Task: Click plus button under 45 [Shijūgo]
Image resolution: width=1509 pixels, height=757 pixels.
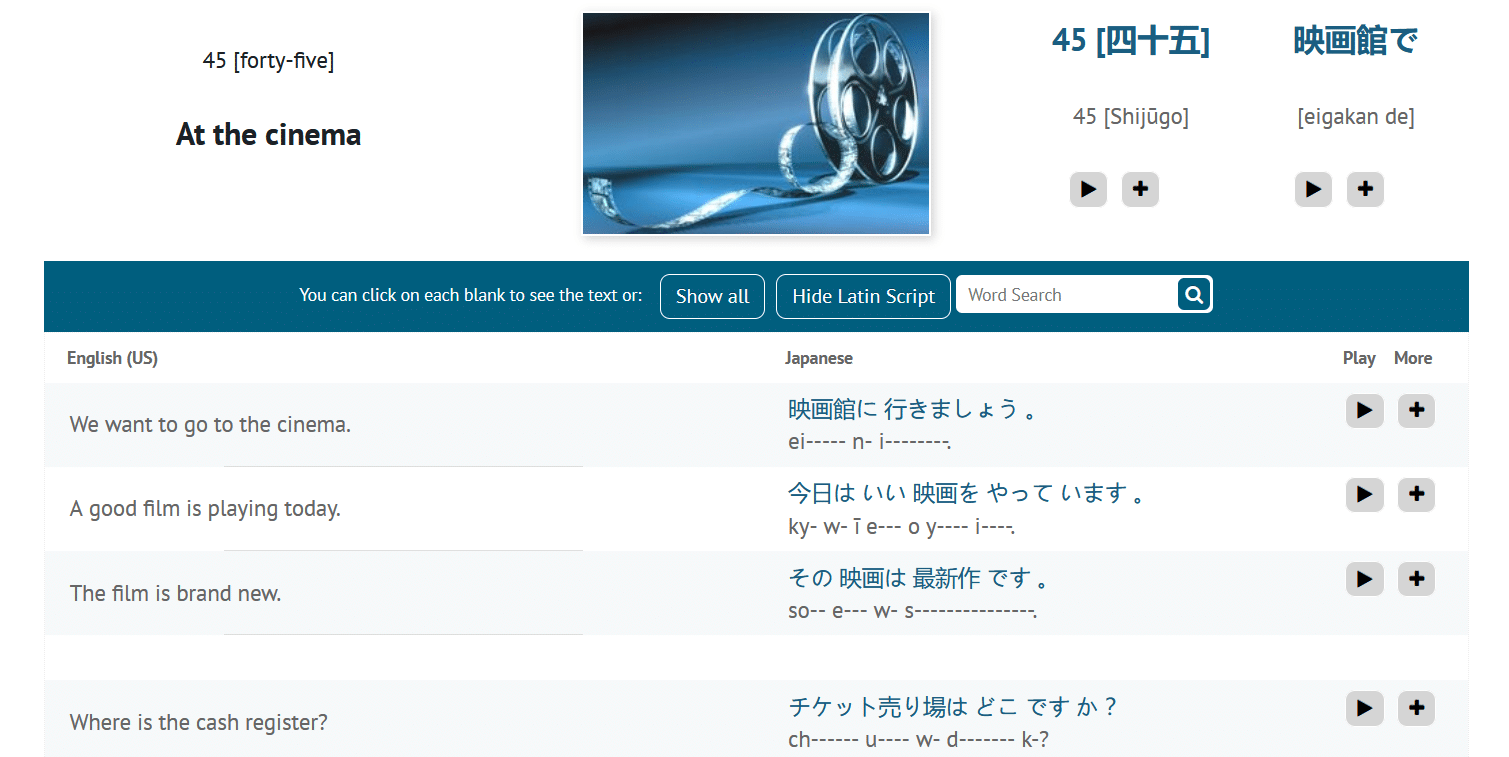Action: tap(1140, 189)
